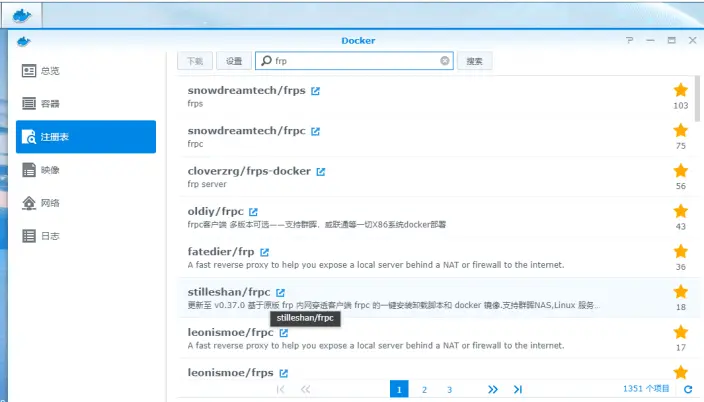This screenshot has width=704, height=402.
Task: Click the Docker whale icon in the window title bar
Action: tap(23, 42)
